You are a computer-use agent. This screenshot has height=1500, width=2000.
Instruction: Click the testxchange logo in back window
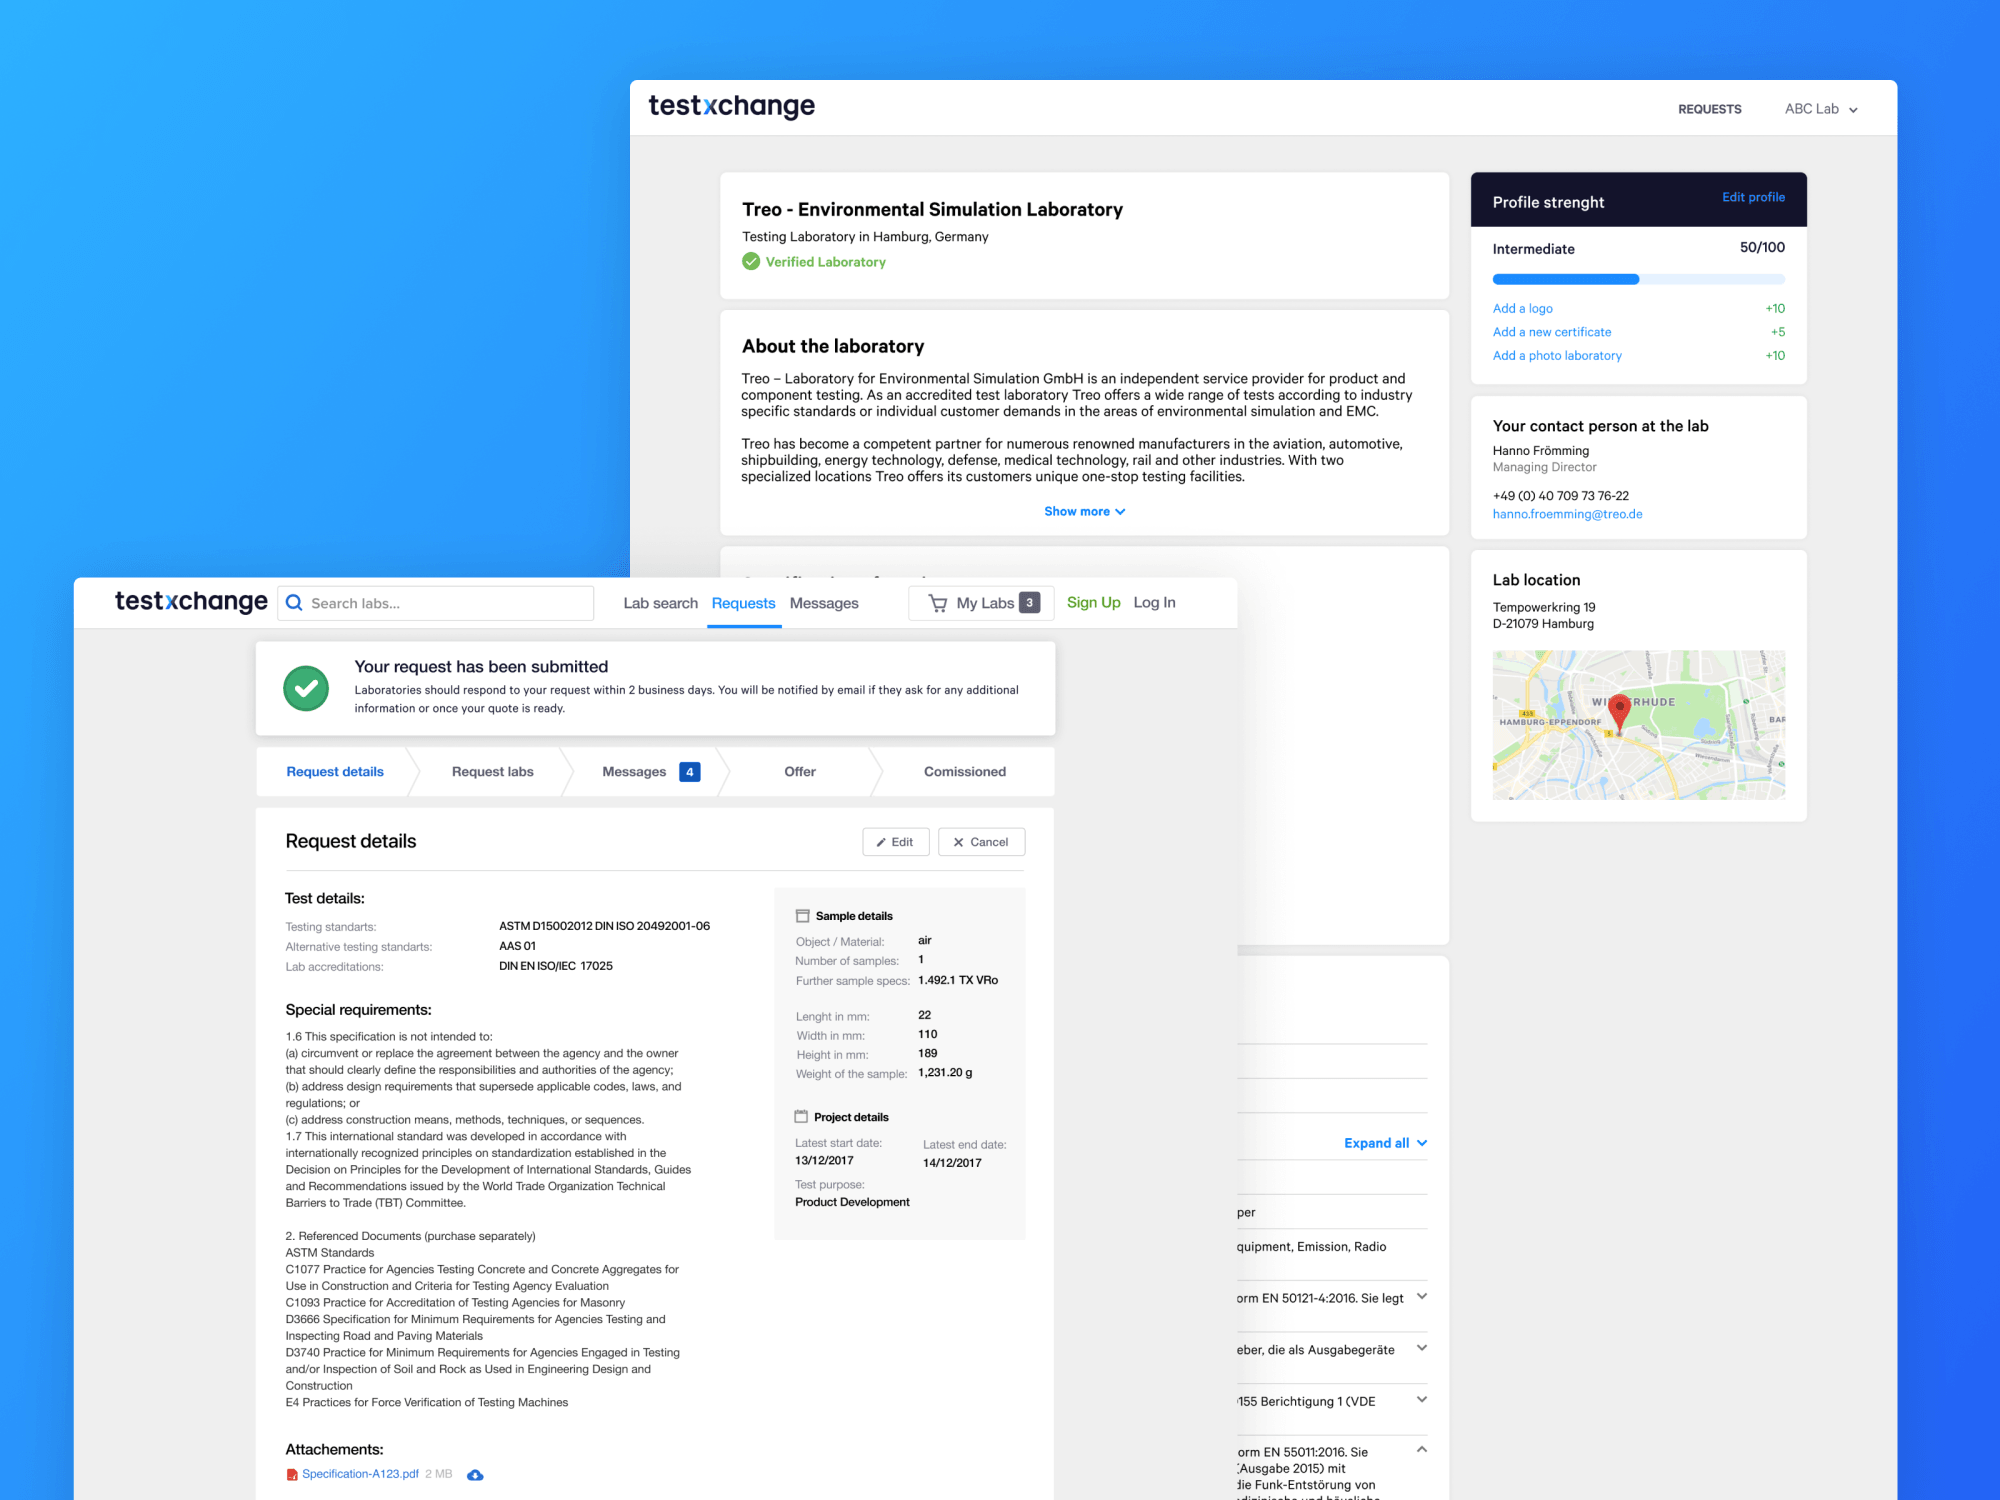point(732,106)
